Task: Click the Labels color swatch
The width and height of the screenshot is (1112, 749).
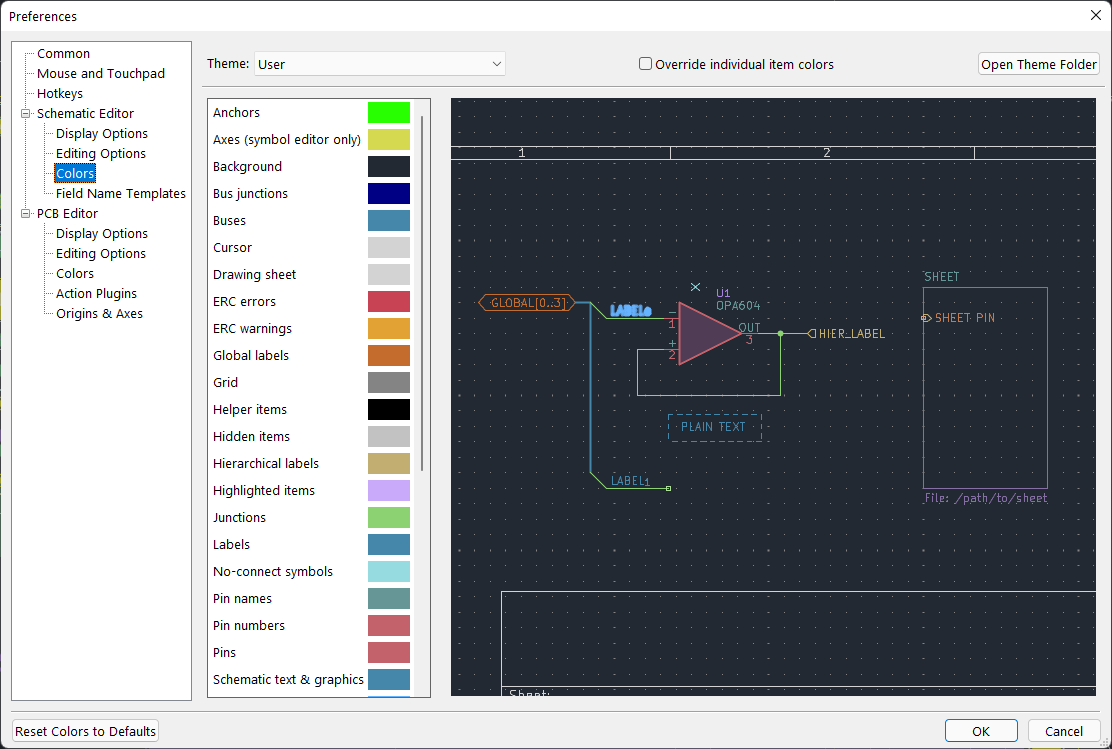Action: (389, 544)
